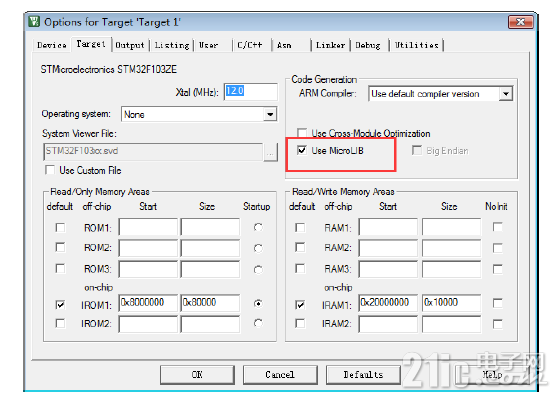The image size is (556, 395).
Task: Select the IROM2 Startup radio button
Action: click(x=258, y=323)
